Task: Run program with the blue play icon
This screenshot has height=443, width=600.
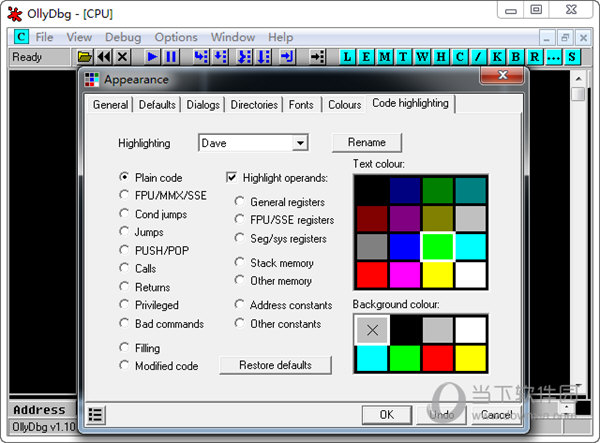Action: 152,57
